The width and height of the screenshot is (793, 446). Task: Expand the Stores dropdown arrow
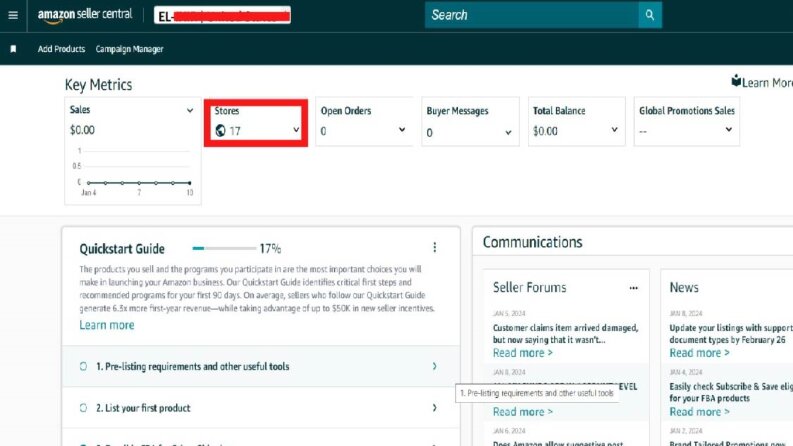pyautogui.click(x=296, y=130)
